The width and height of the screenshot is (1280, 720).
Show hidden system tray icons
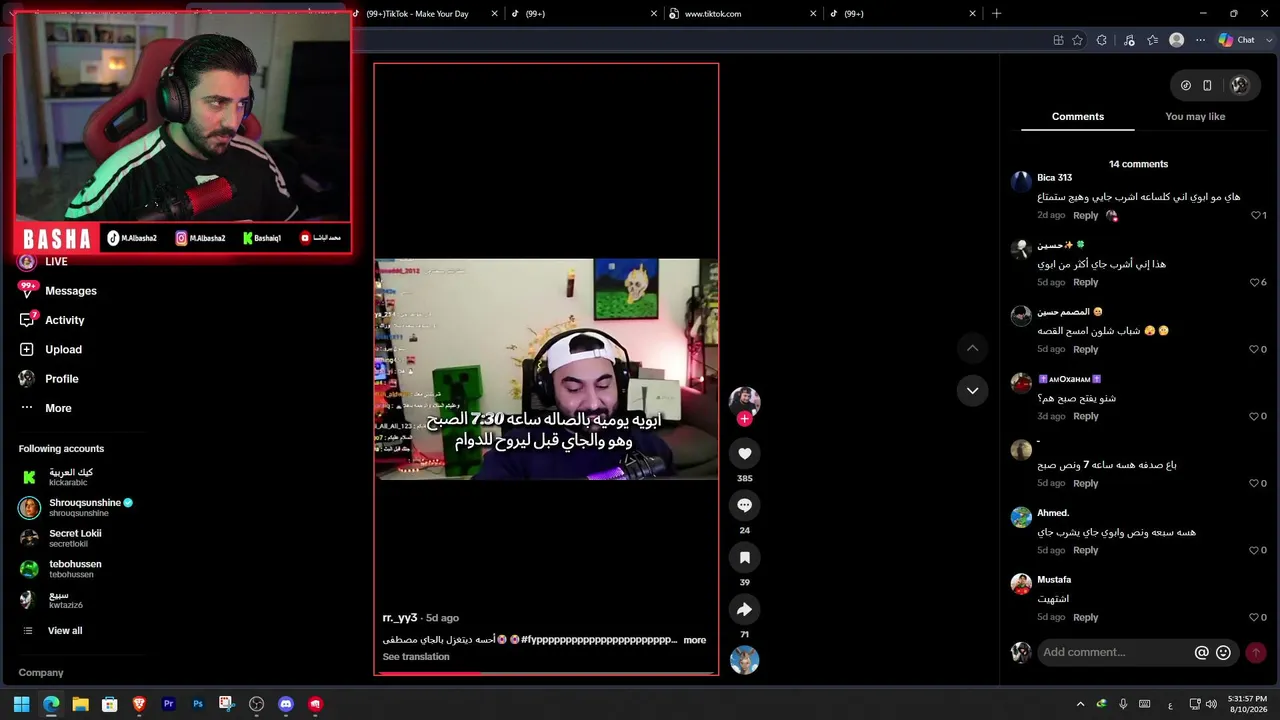point(1080,704)
